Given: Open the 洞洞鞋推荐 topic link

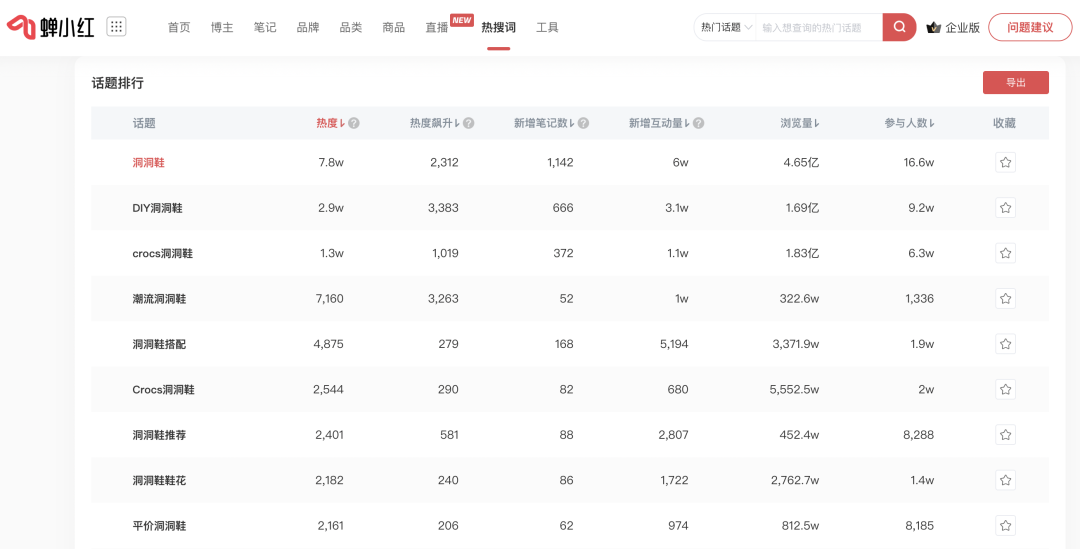Looking at the screenshot, I should coord(159,435).
